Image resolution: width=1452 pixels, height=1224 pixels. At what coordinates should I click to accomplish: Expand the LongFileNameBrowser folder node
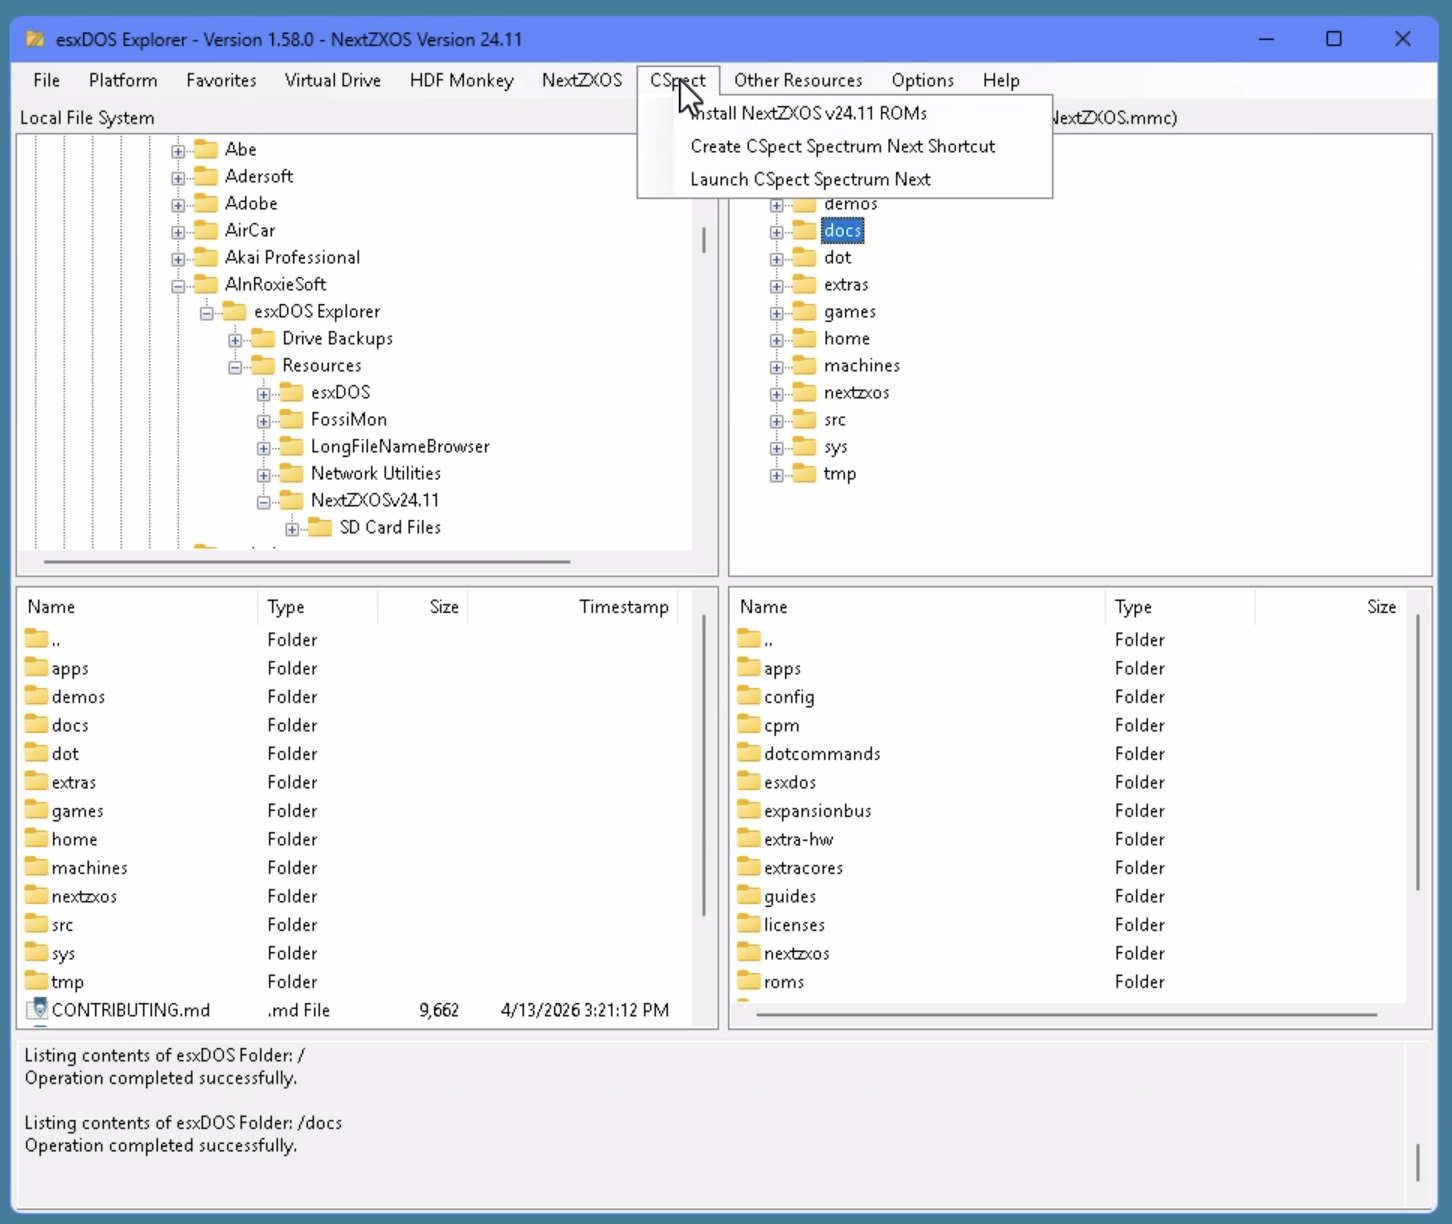coord(264,447)
